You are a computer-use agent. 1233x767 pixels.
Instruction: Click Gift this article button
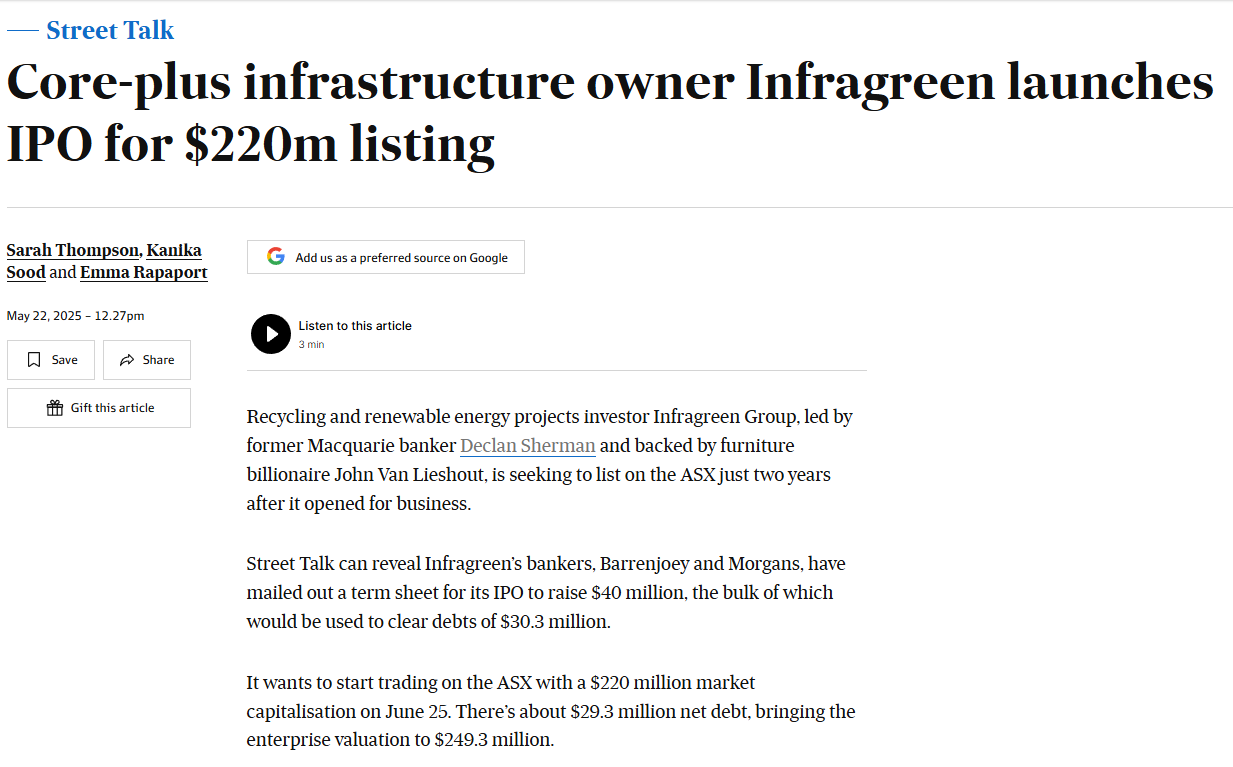coord(99,408)
